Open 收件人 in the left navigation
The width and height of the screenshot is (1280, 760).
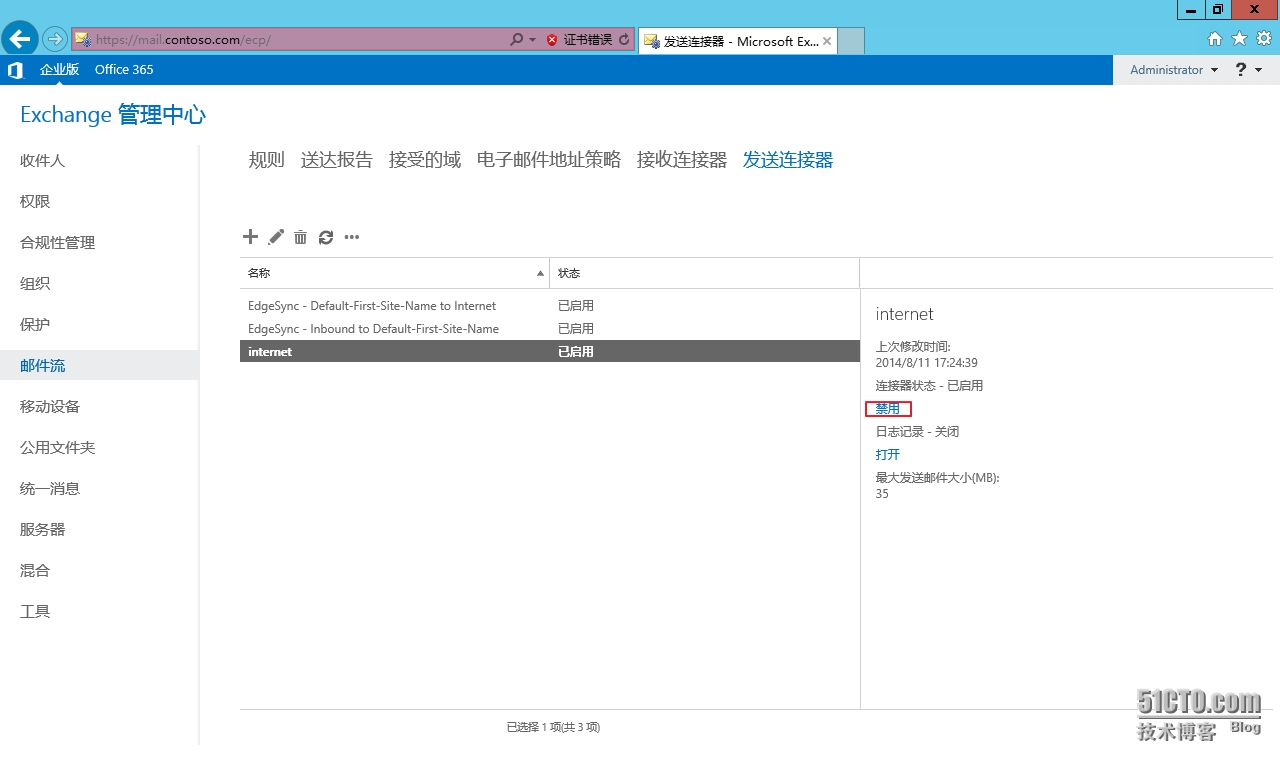[x=42, y=161]
